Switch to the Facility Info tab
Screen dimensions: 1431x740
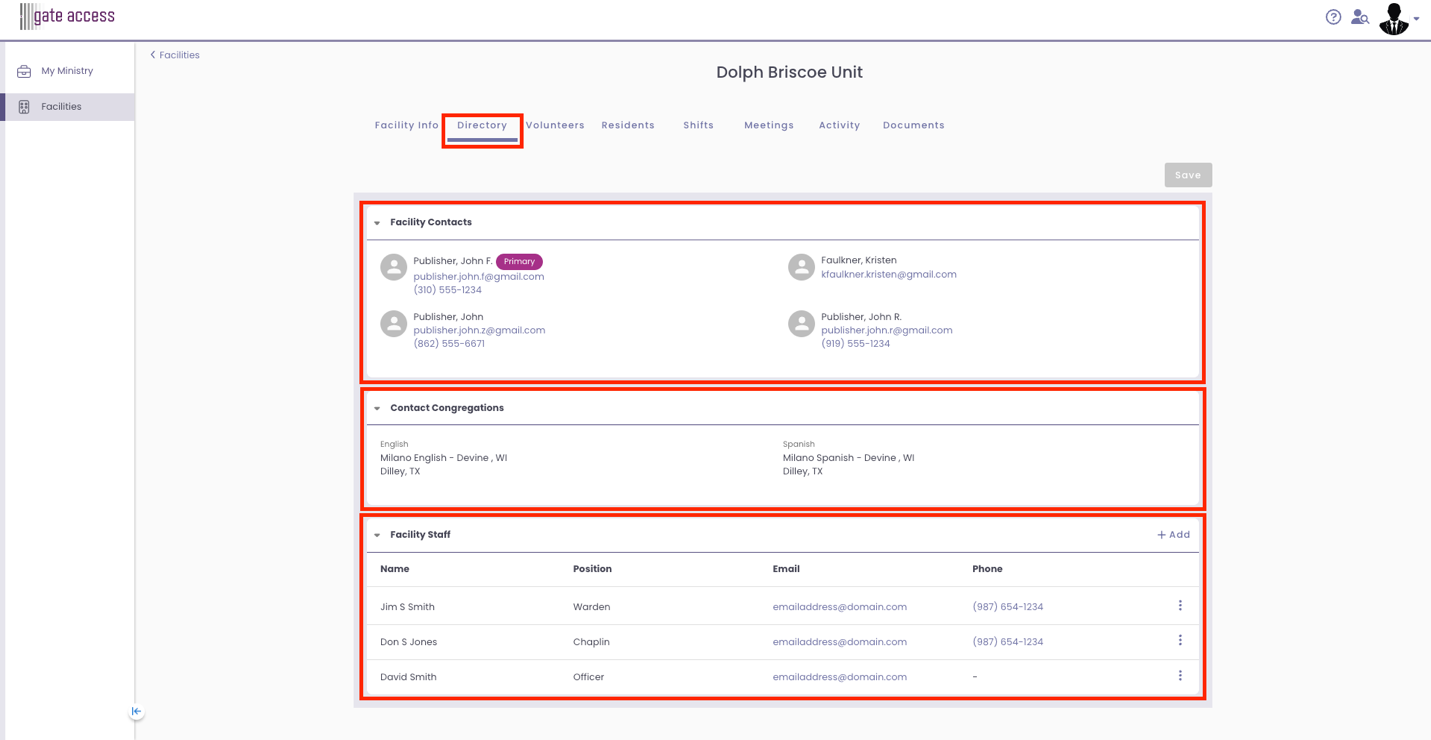(x=406, y=125)
